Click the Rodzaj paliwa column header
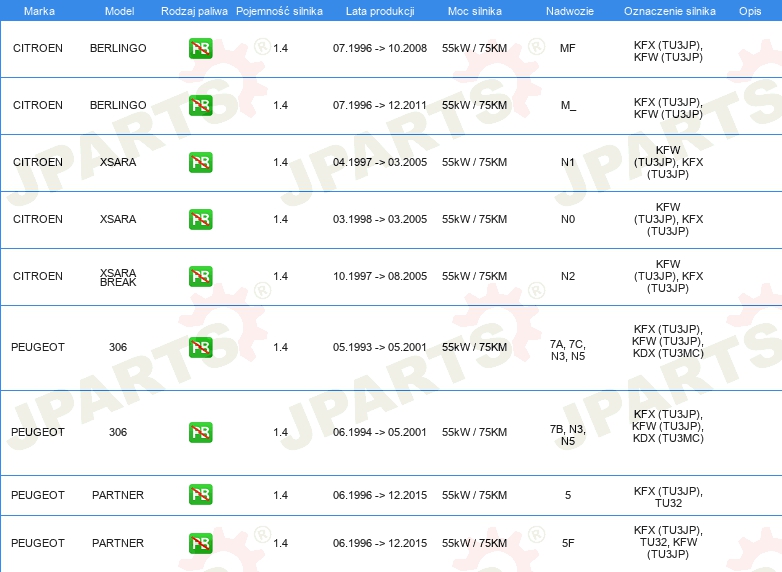The height and width of the screenshot is (572, 782). coord(194,11)
